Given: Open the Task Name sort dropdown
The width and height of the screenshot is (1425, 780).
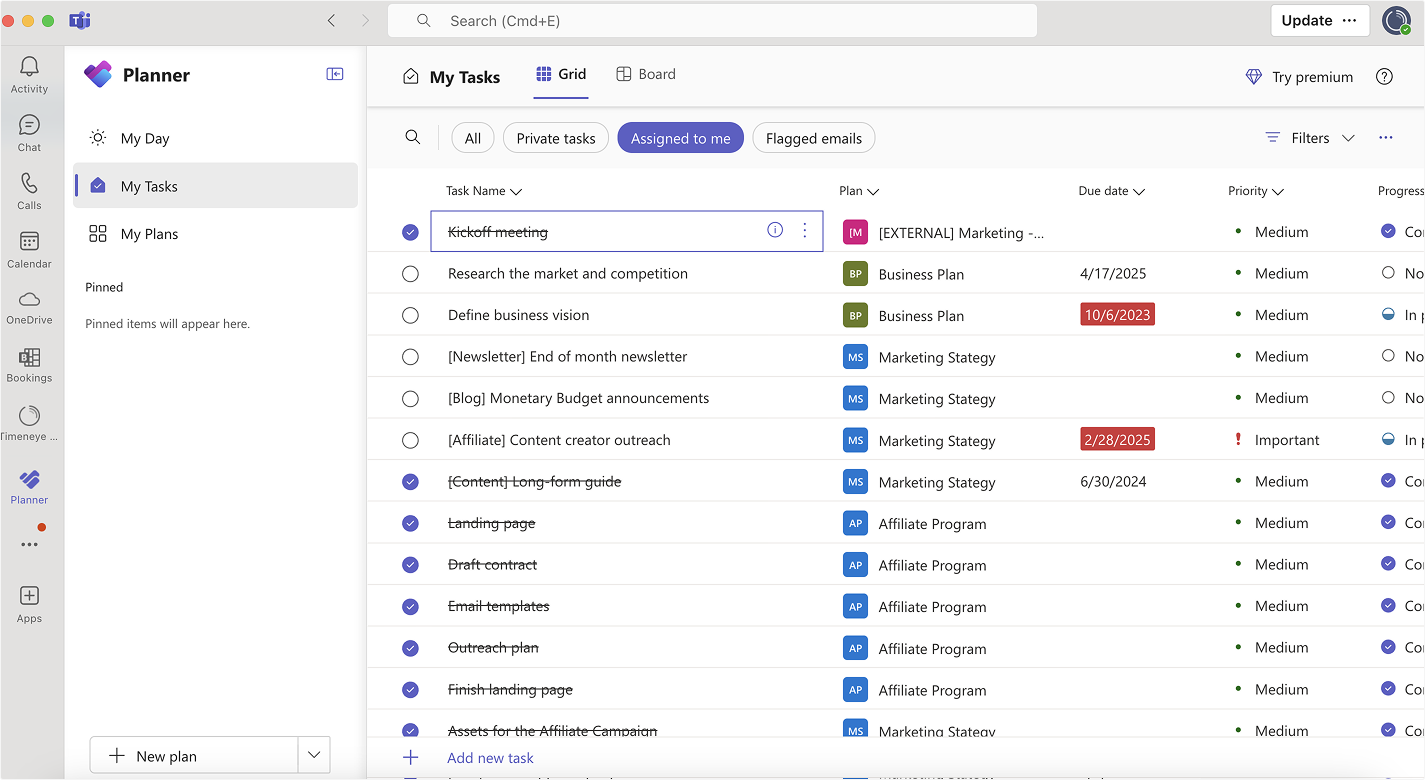Looking at the screenshot, I should [x=516, y=191].
